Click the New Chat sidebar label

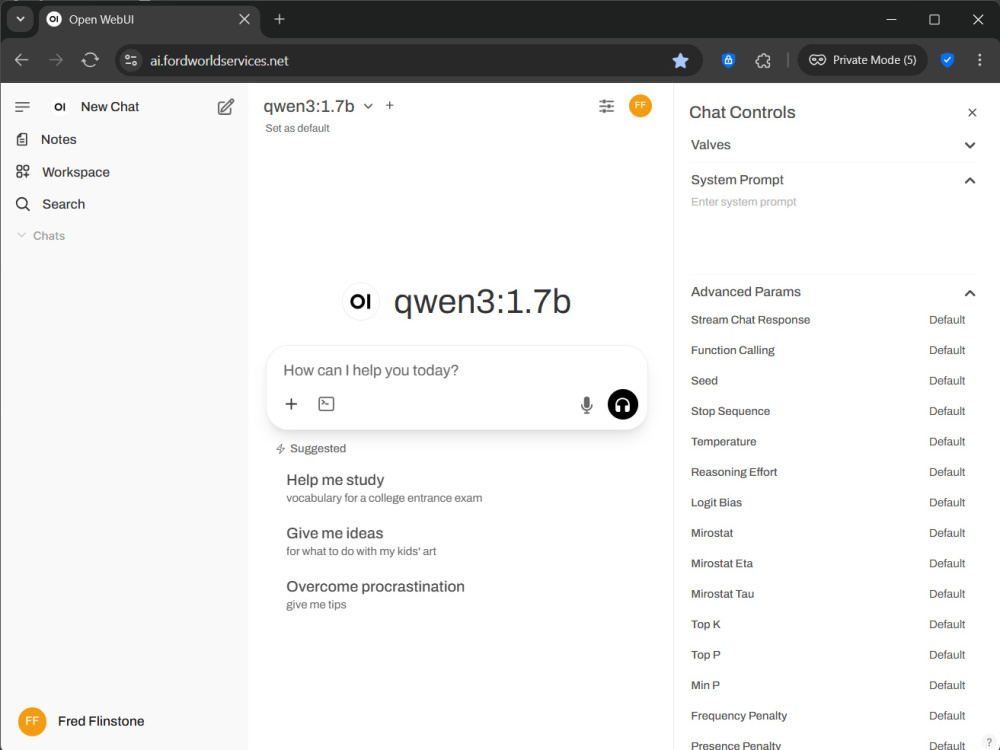click(x=110, y=107)
